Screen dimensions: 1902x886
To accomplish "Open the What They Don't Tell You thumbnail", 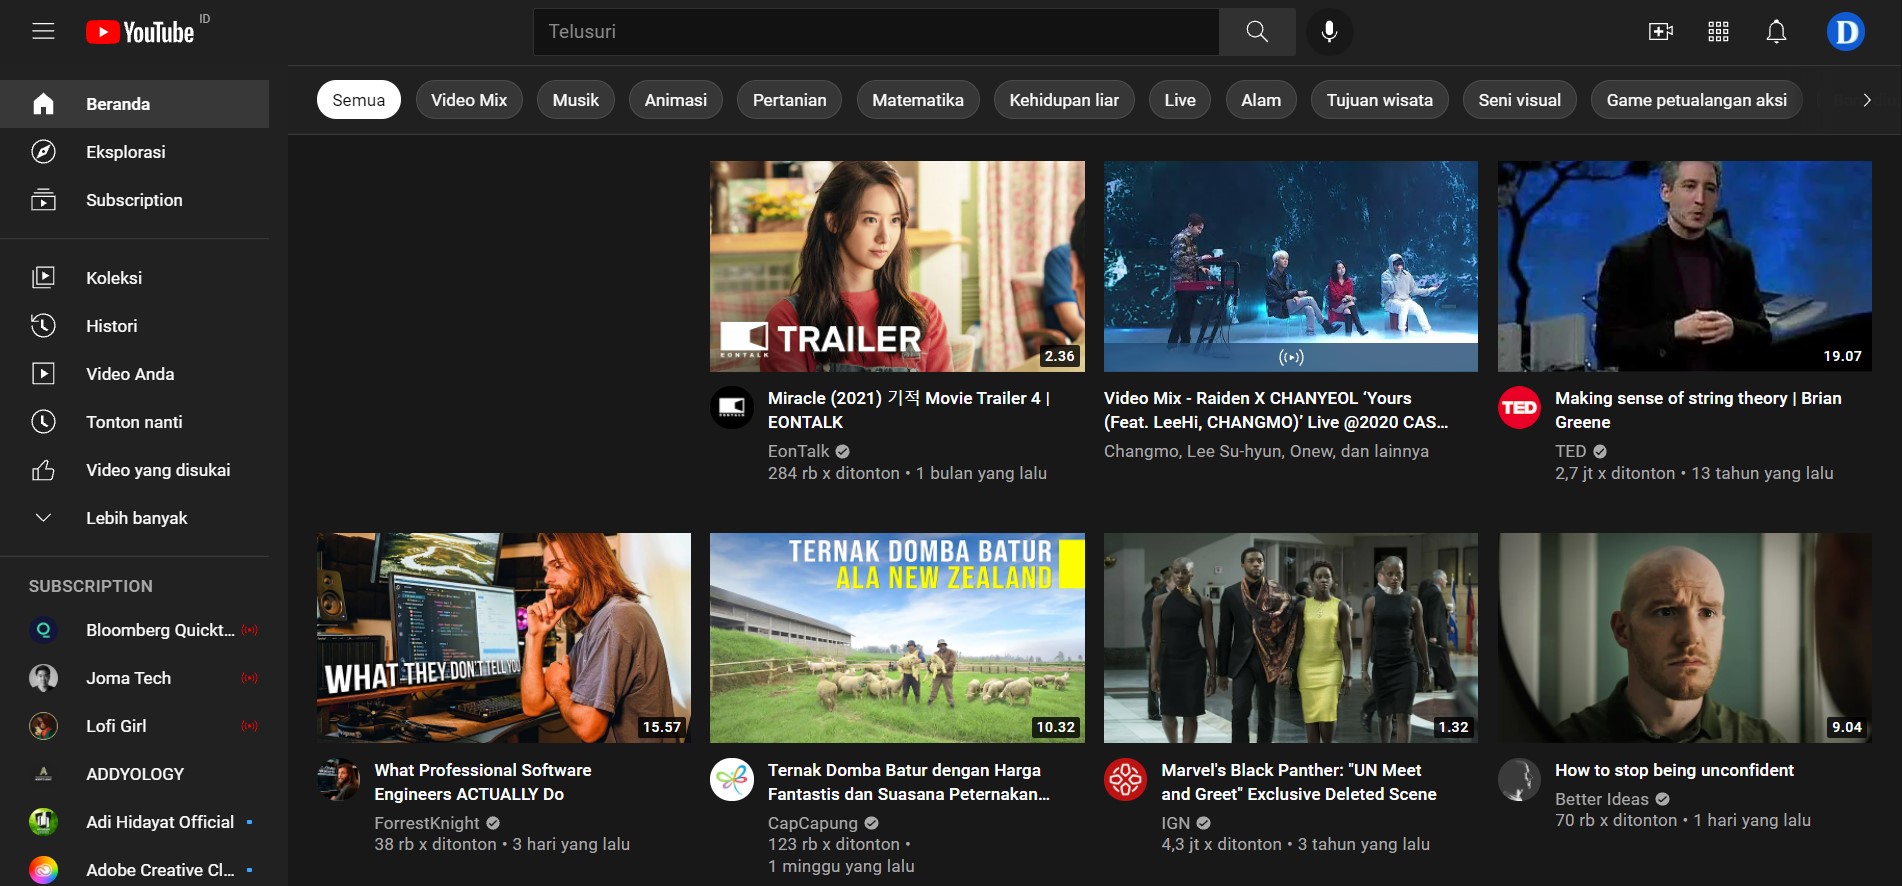I will coord(504,638).
